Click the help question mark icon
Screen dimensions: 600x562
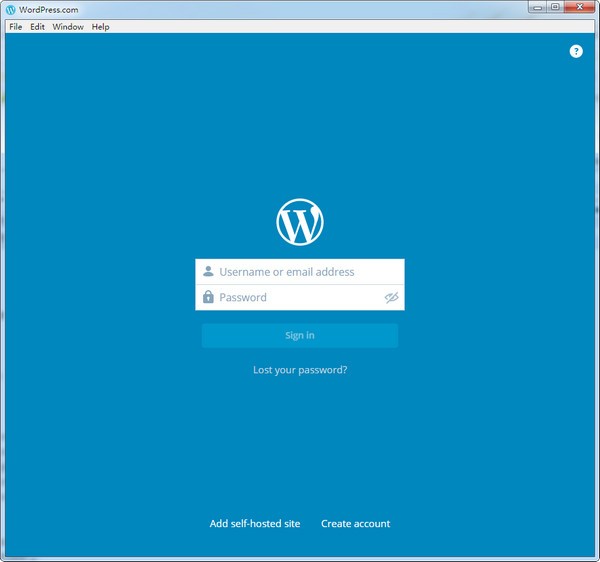click(576, 51)
